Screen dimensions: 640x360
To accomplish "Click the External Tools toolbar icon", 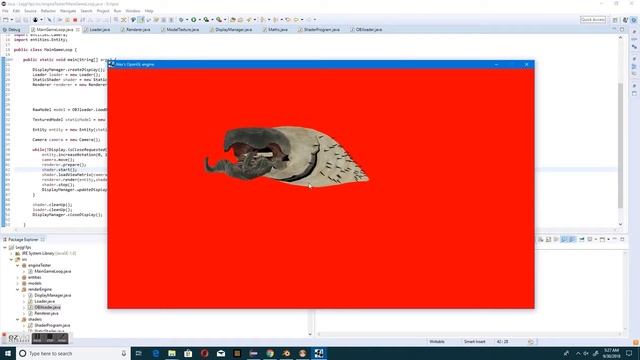I will click(x=219, y=20).
